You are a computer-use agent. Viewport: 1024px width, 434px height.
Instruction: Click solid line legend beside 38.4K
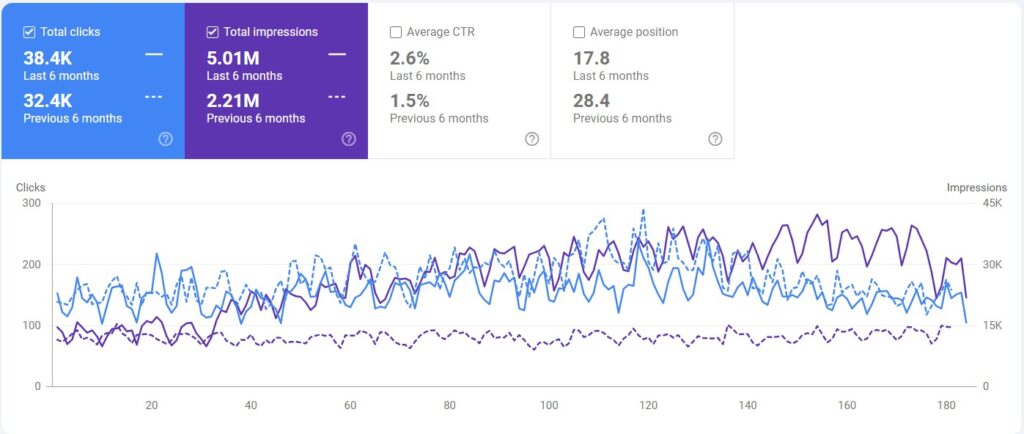coord(153,54)
